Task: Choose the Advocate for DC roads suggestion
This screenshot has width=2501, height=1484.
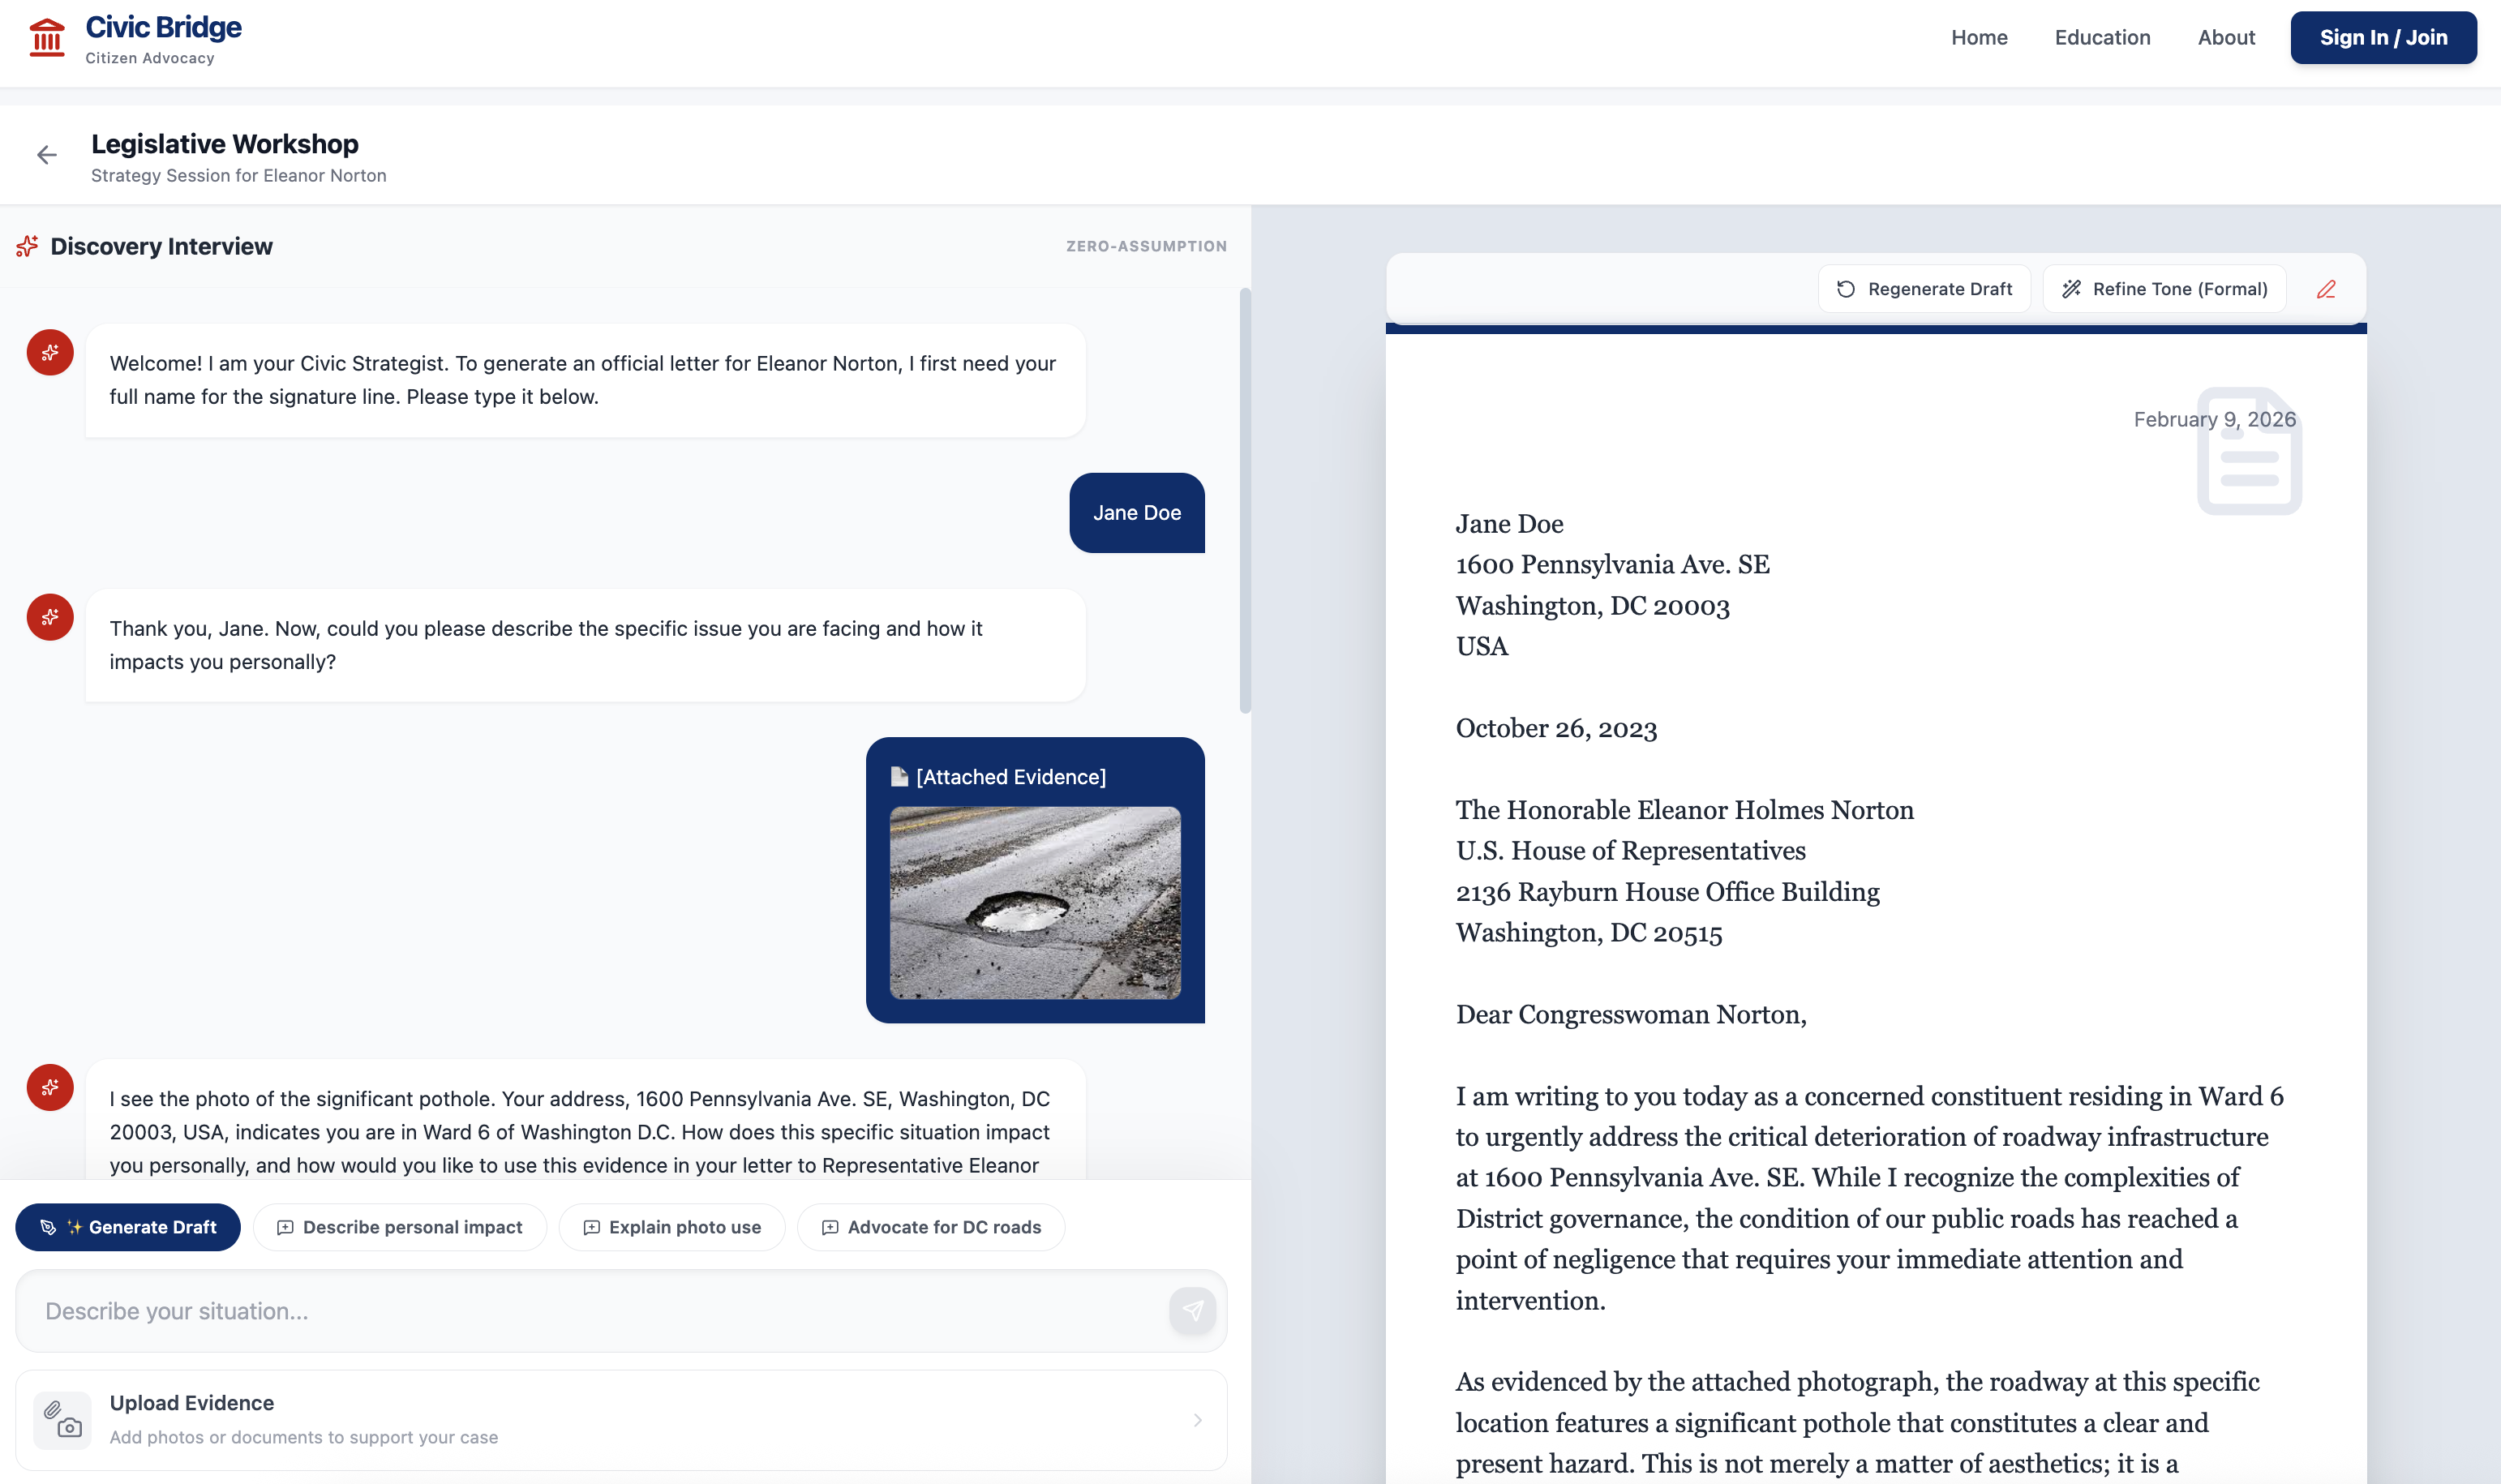Action: [930, 1227]
